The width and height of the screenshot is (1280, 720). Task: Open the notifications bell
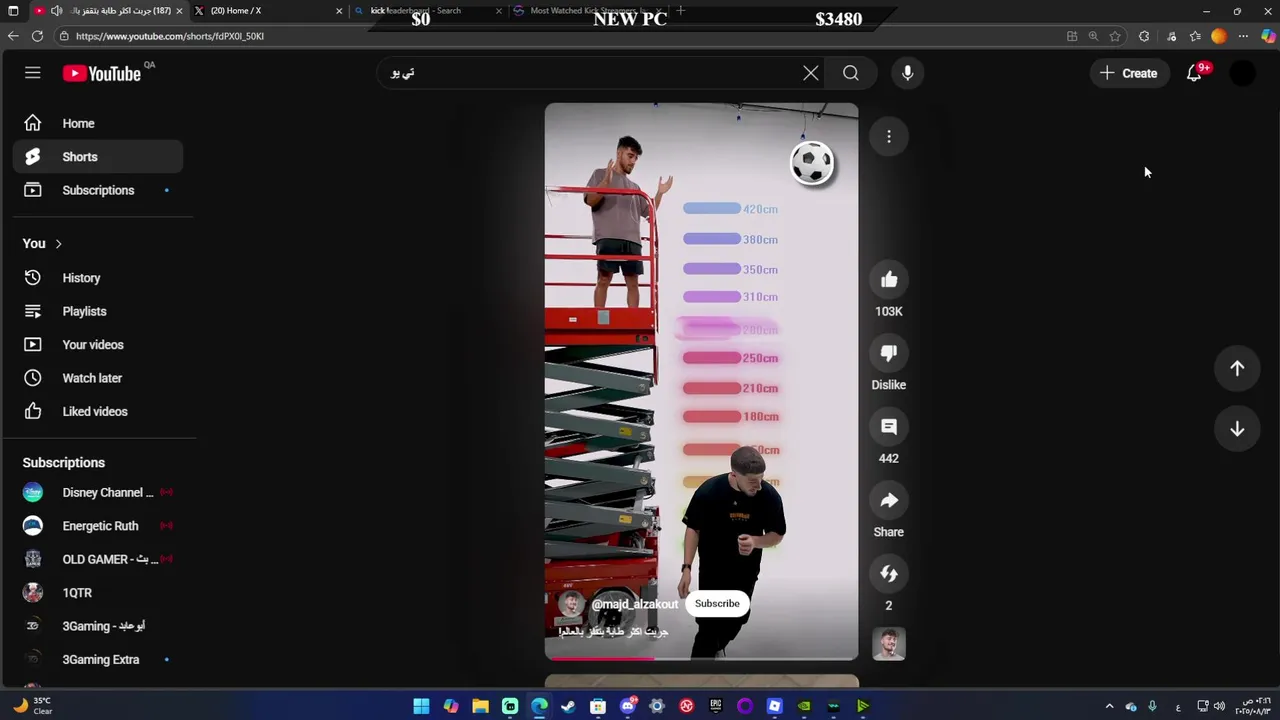[1194, 73]
